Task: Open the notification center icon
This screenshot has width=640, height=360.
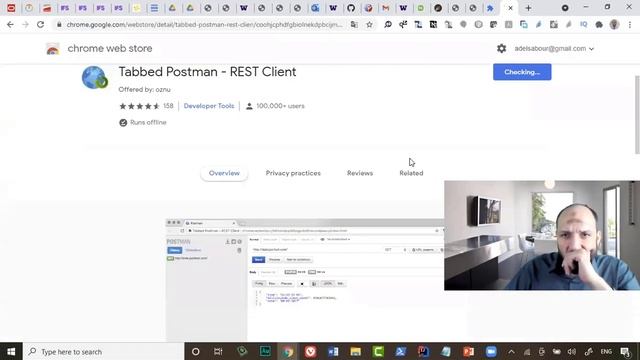Action: [625, 351]
